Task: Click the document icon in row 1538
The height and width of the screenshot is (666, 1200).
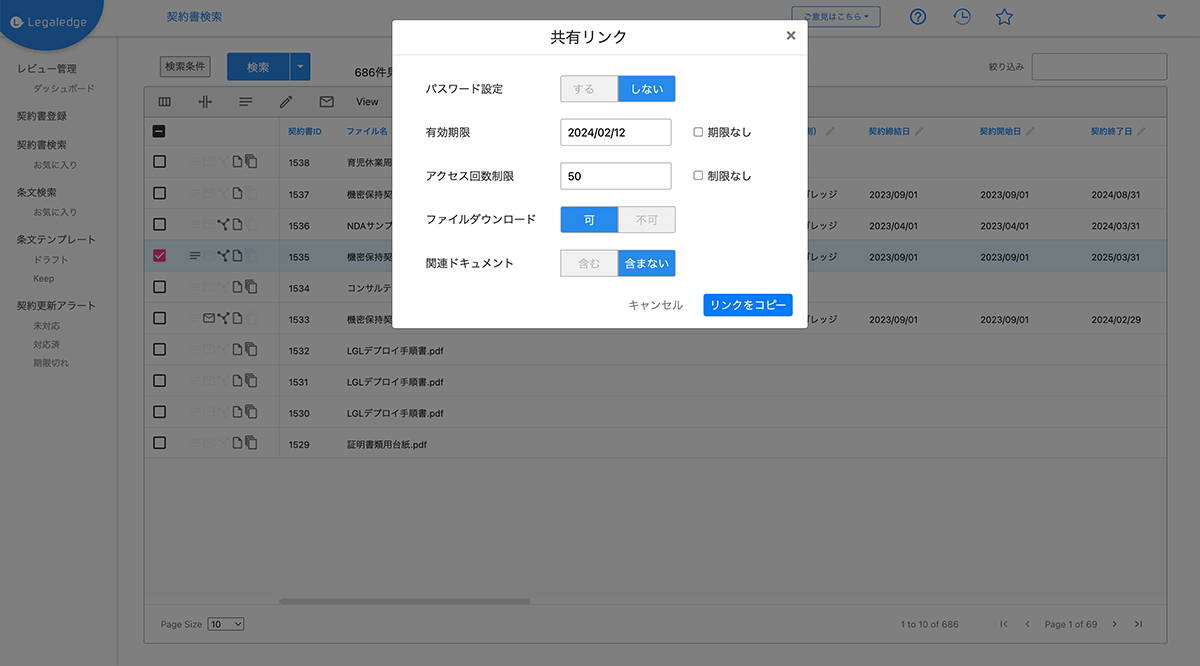Action: pos(237,161)
